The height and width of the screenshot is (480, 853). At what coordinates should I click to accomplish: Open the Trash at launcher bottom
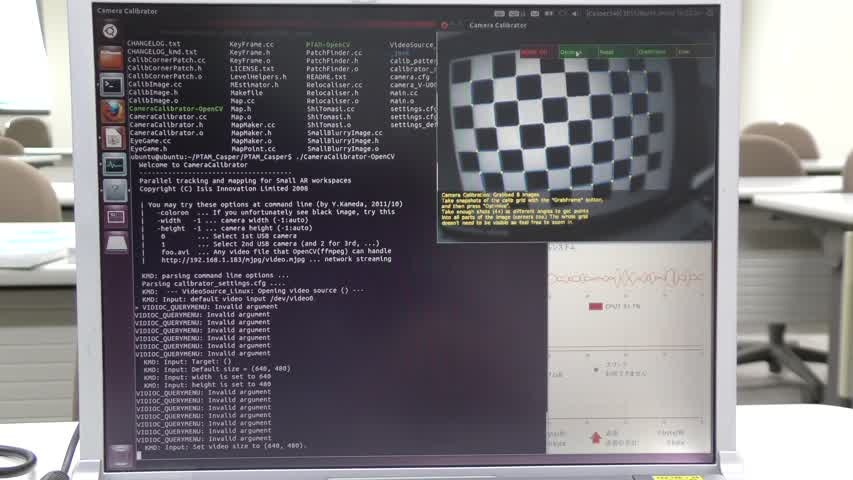120,454
